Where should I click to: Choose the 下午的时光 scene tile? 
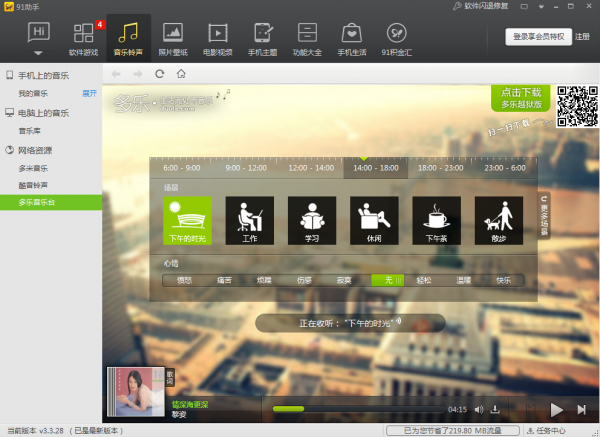pyautogui.click(x=188, y=220)
